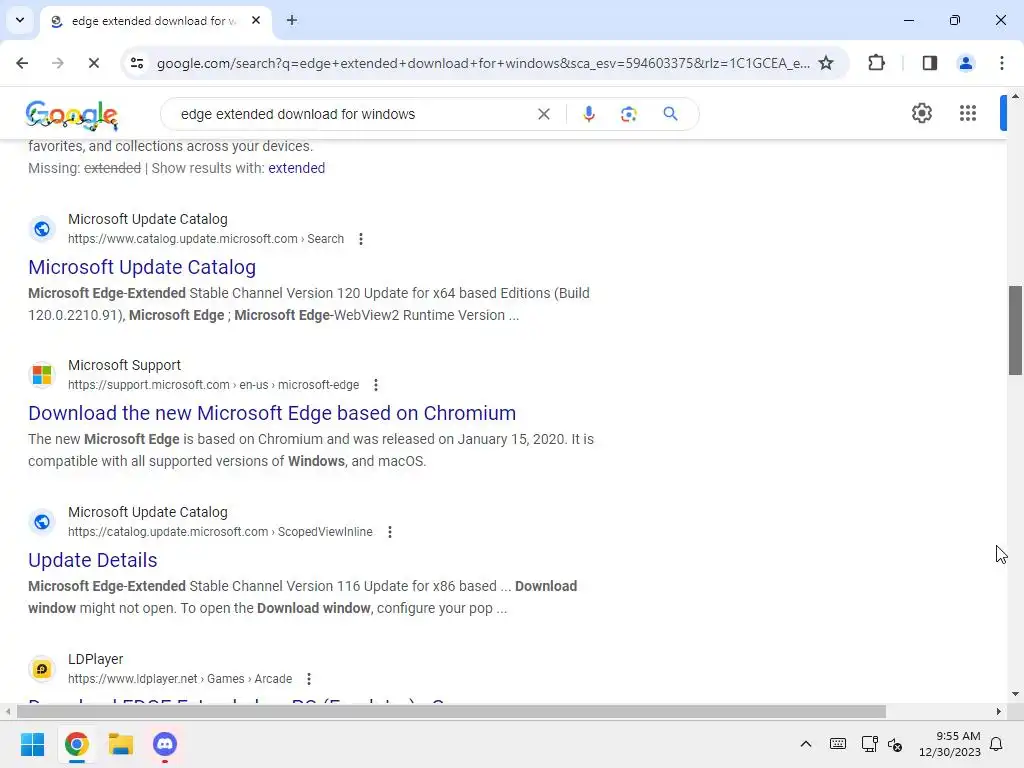Open 'Microsoft Update Catalog' result title
The height and width of the screenshot is (768, 1024).
[142, 267]
